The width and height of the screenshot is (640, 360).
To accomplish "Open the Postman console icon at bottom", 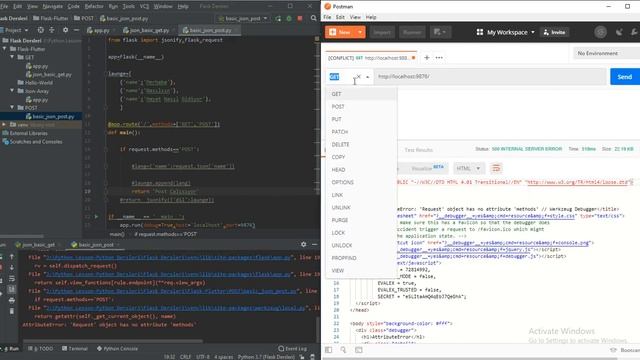I will 358,350.
